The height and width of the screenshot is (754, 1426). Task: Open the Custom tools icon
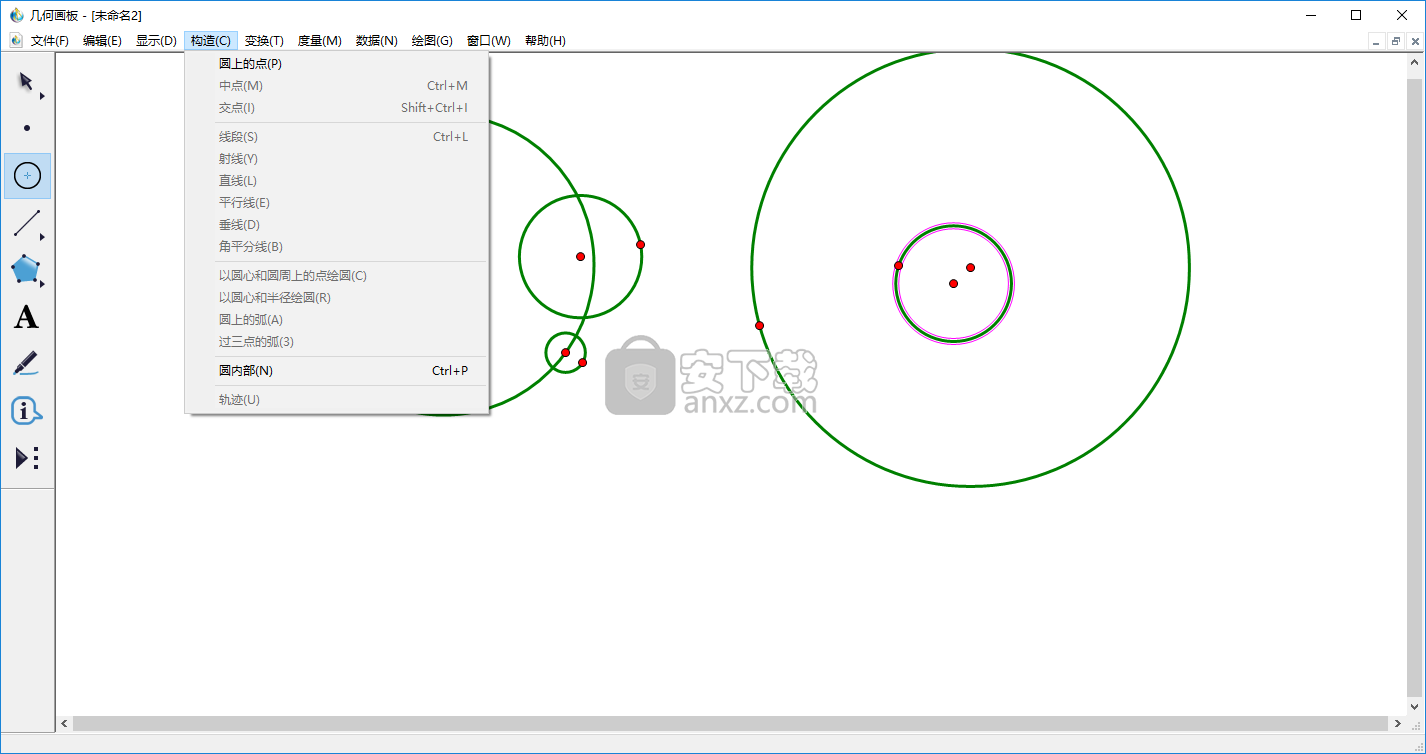click(x=27, y=458)
